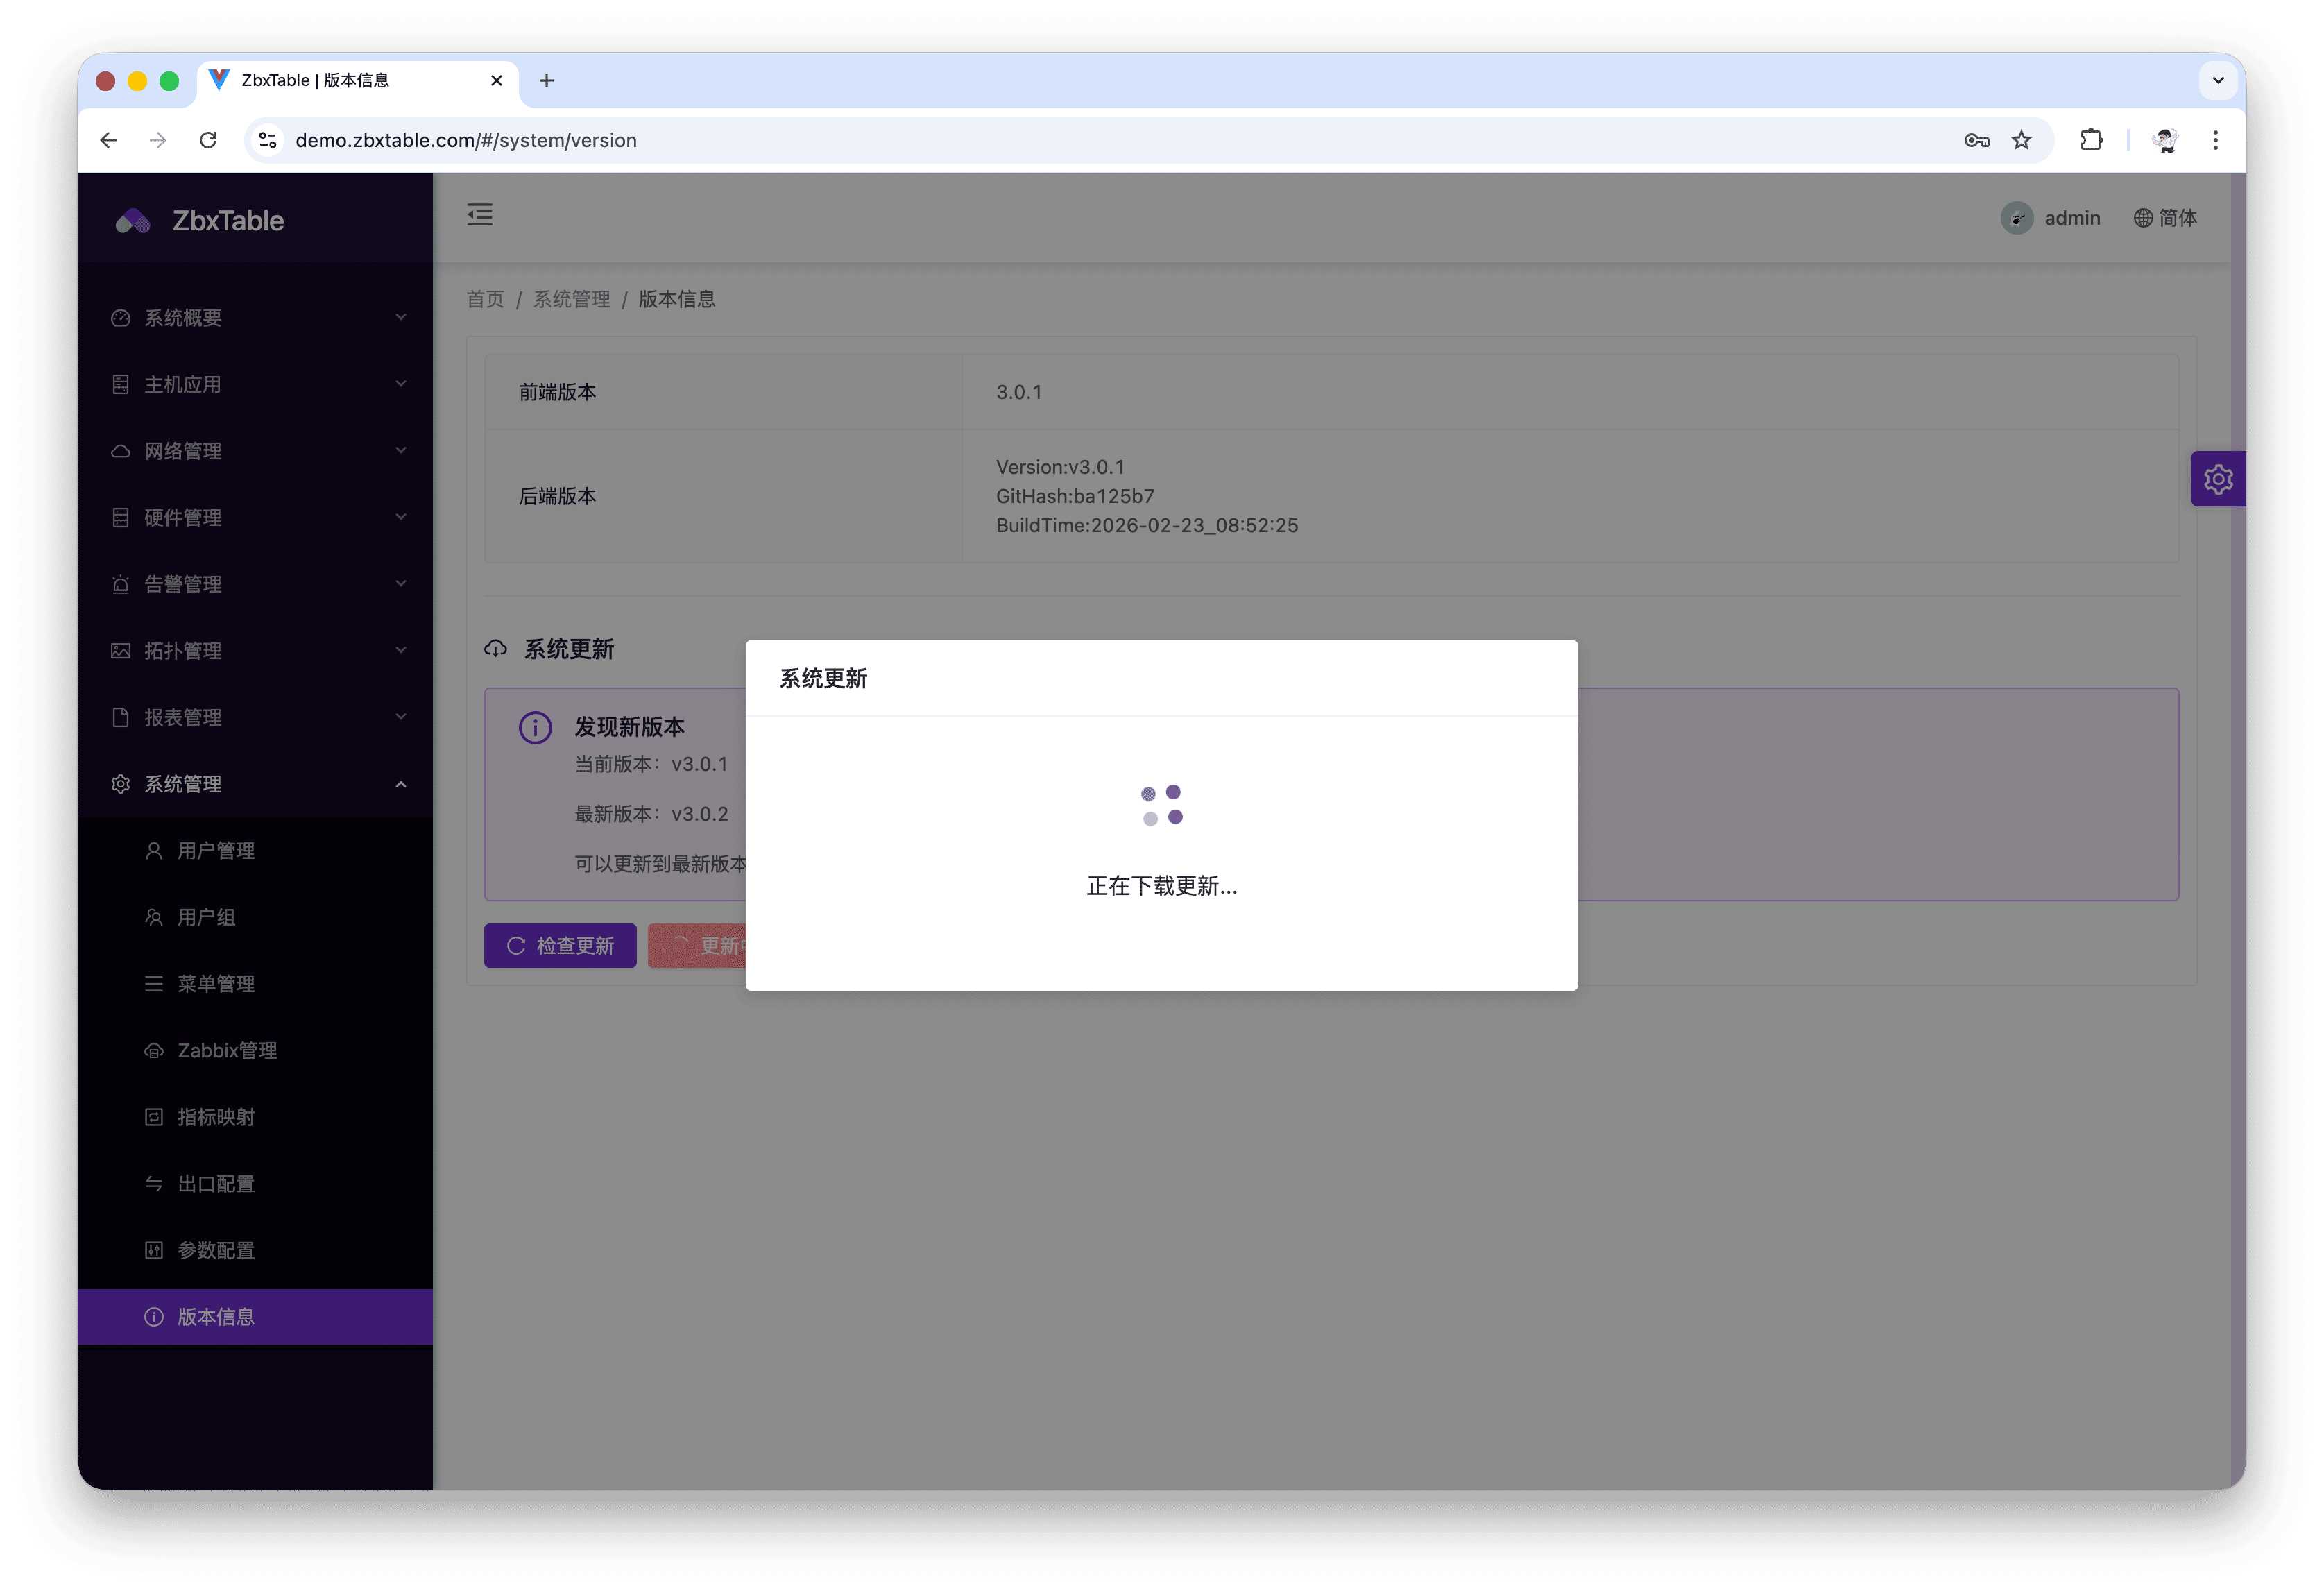Click the globe language icon
2324x1593 pixels.
point(2143,218)
